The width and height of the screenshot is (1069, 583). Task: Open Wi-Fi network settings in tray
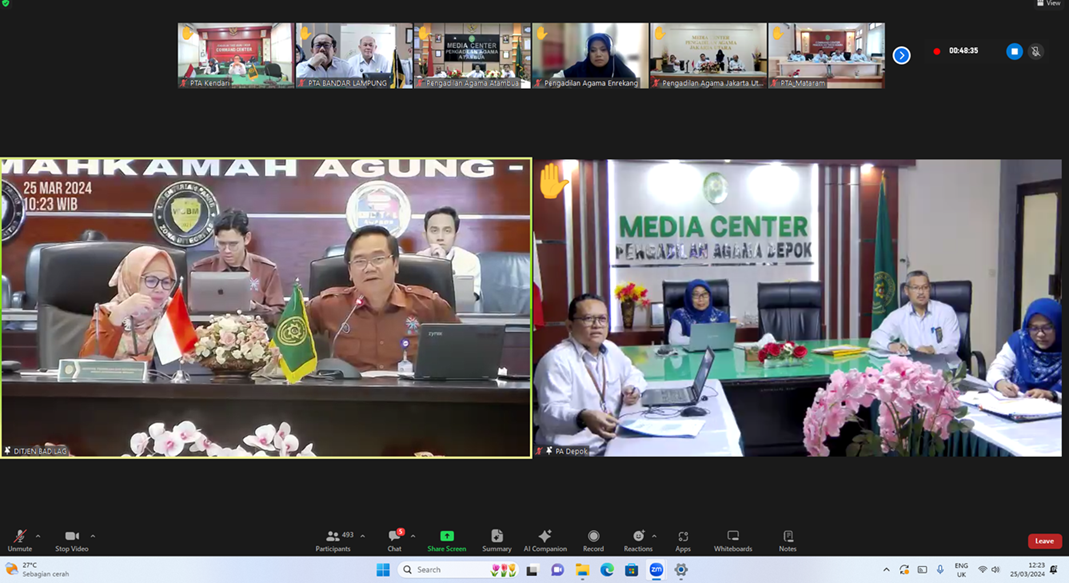pos(982,569)
